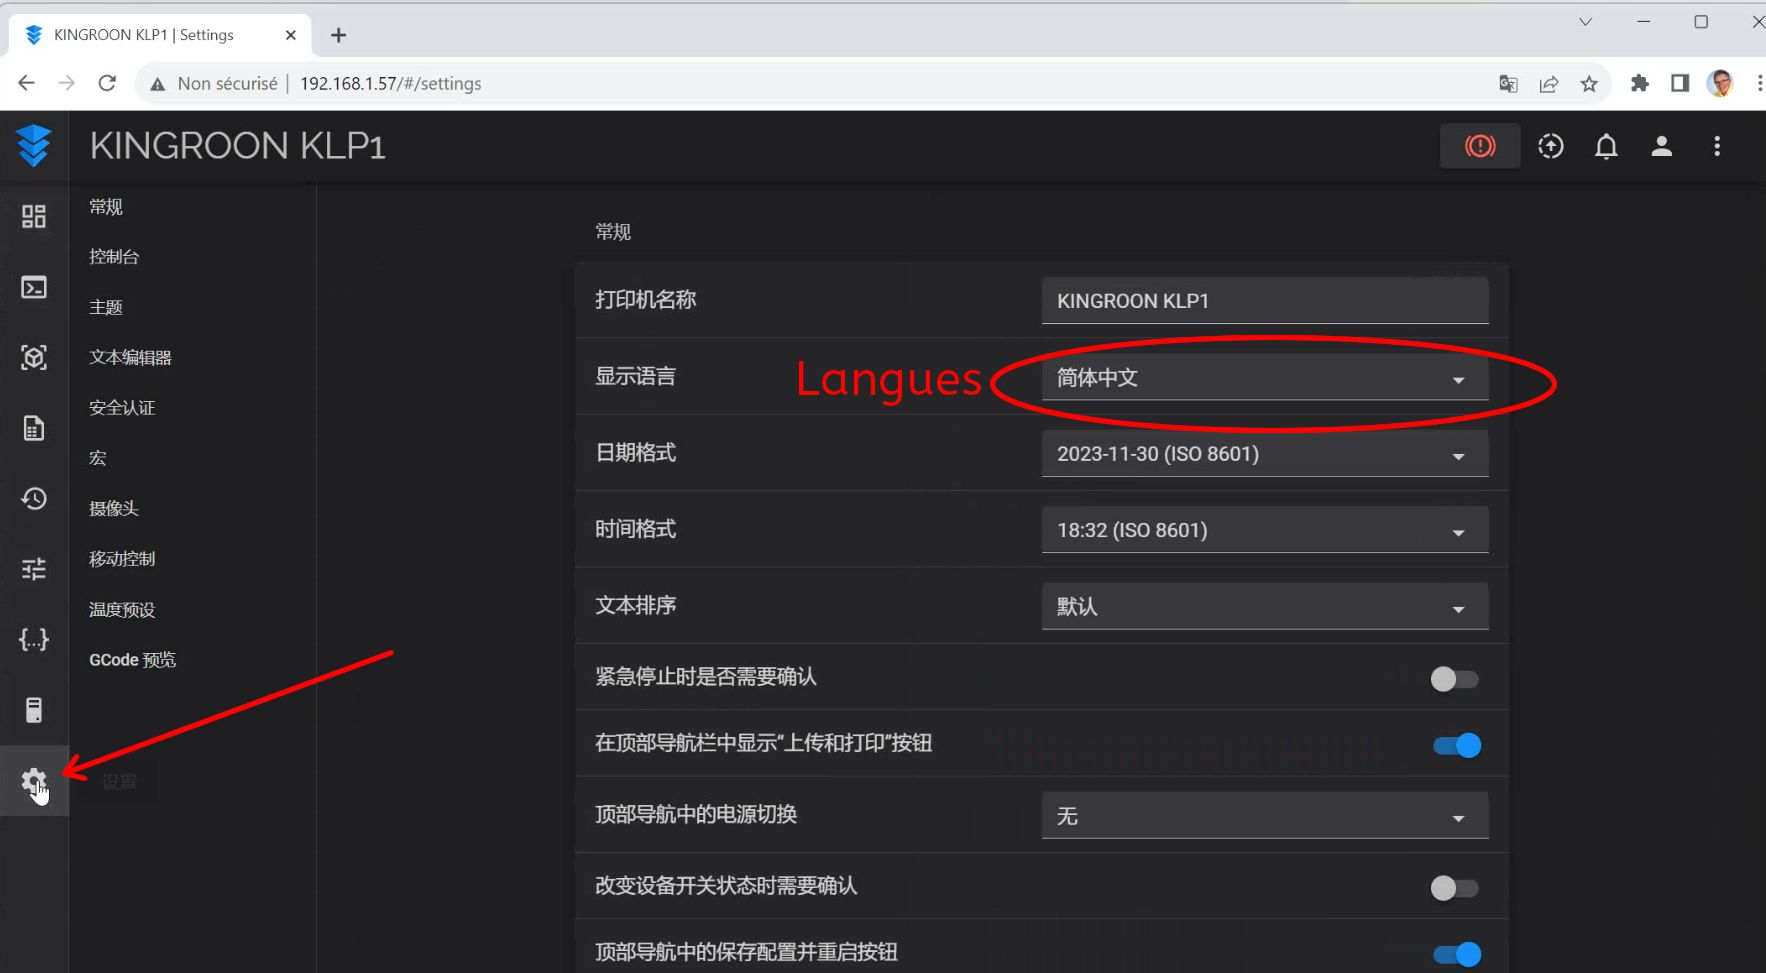Toggle 改变设备开关状态时需要确认 switch
Image resolution: width=1766 pixels, height=973 pixels.
(1454, 888)
